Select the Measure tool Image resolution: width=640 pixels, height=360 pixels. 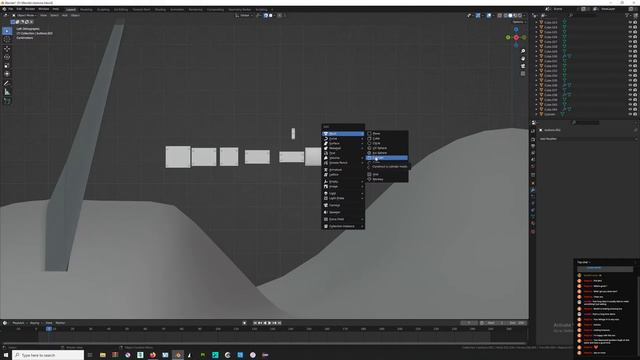7,92
